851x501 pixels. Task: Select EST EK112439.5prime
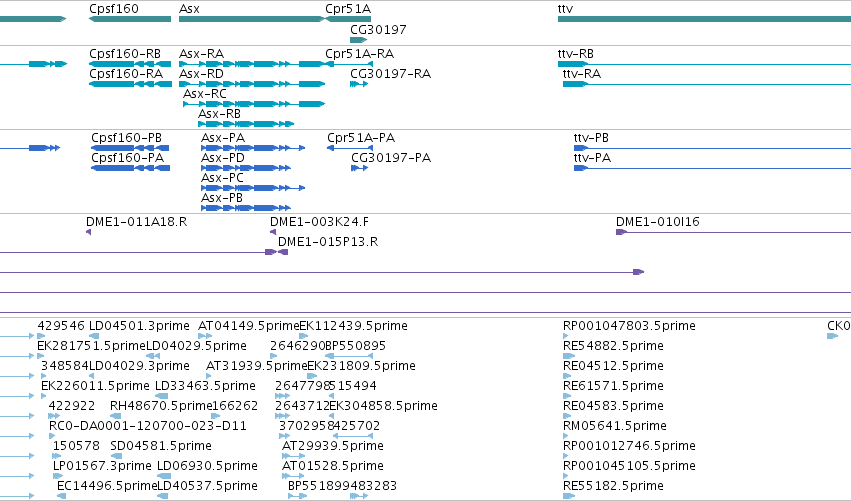click(x=353, y=326)
